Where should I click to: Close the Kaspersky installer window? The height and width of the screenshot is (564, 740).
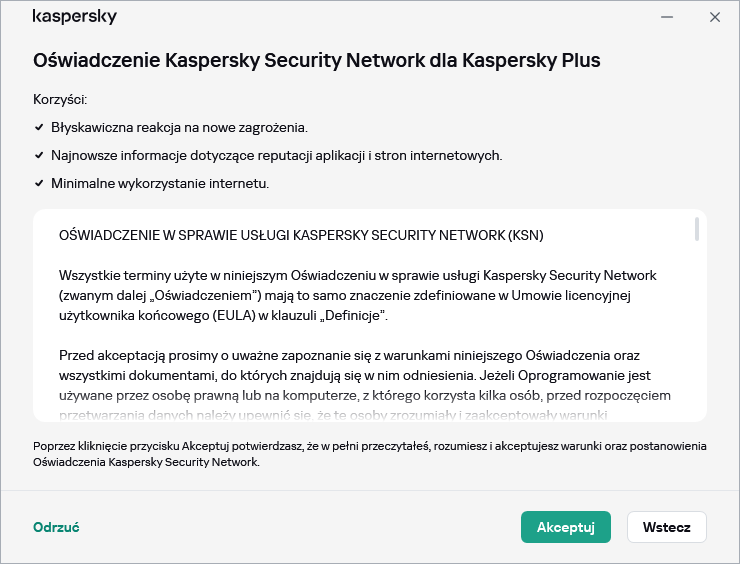tap(715, 17)
